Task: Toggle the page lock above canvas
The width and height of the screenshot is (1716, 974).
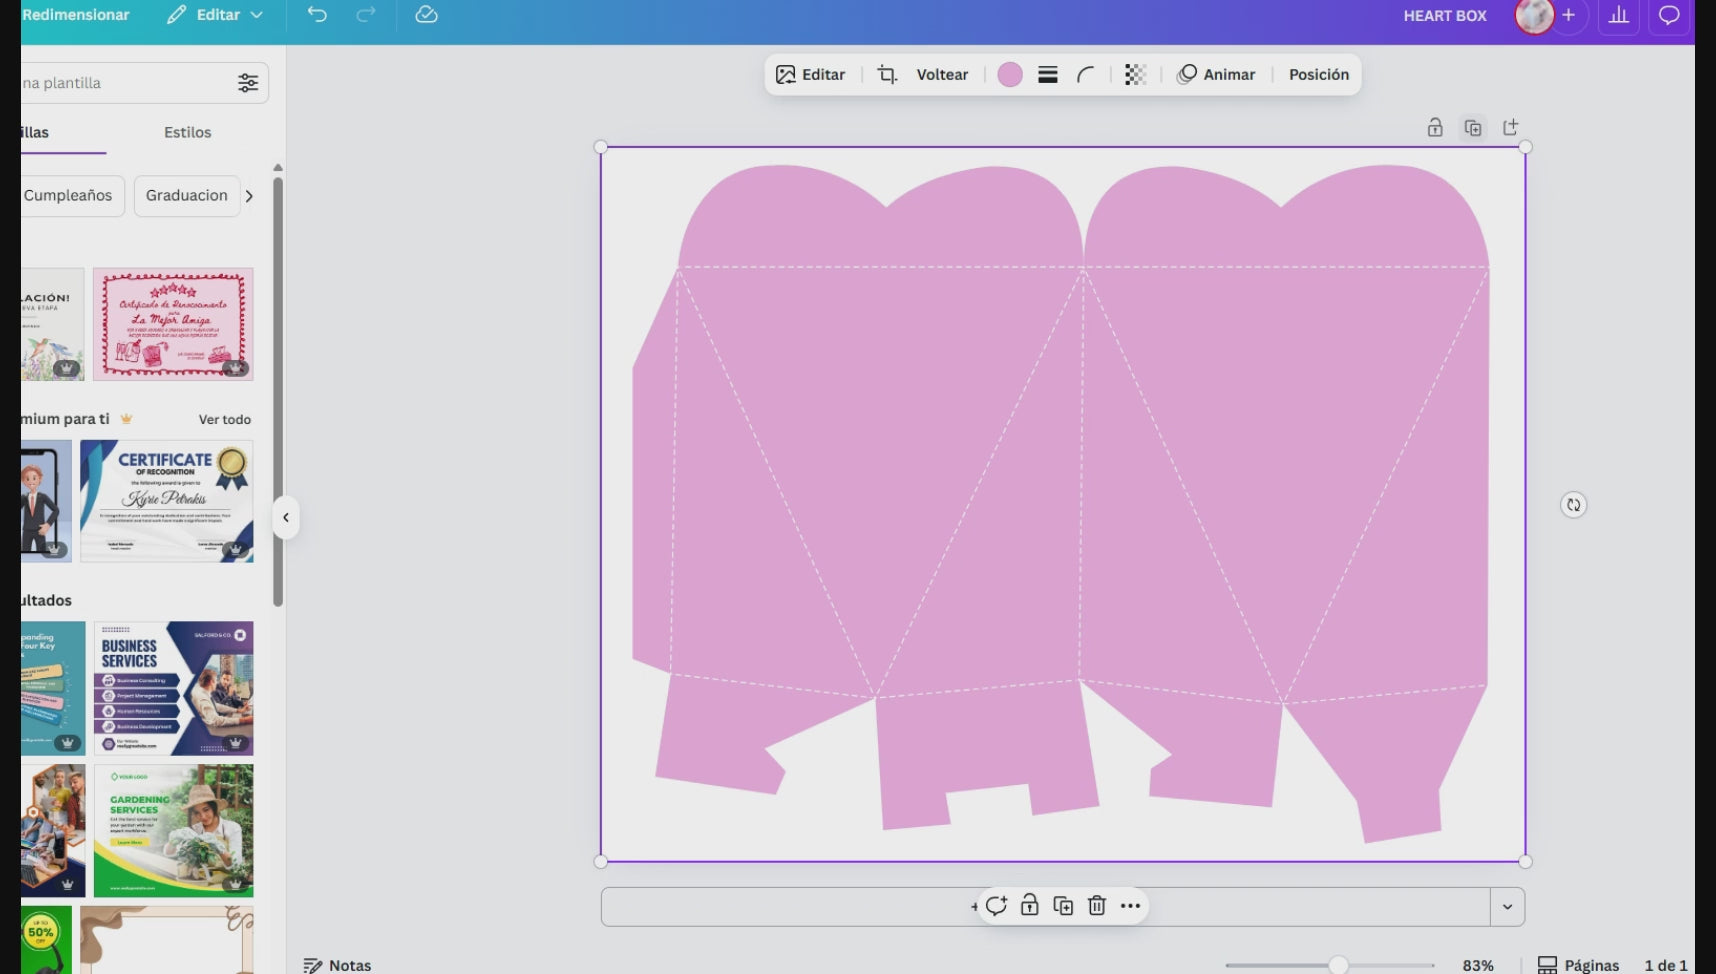Action: pyautogui.click(x=1435, y=128)
